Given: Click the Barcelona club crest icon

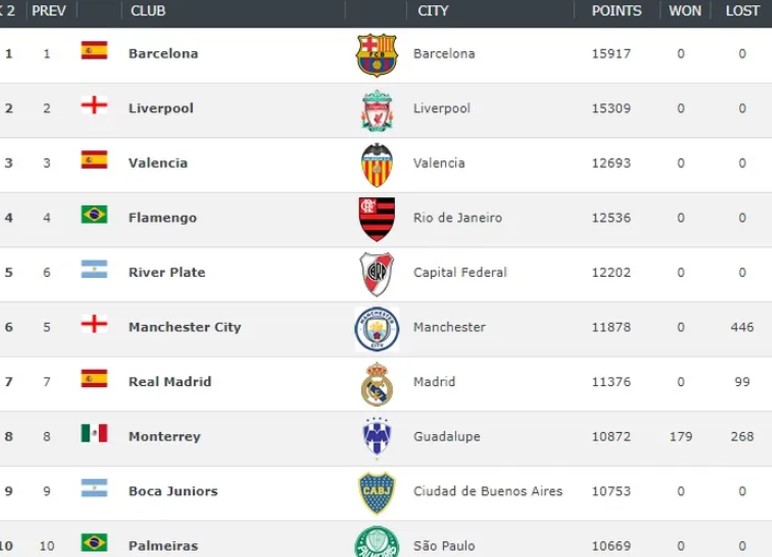Looking at the screenshot, I should pyautogui.click(x=377, y=55).
